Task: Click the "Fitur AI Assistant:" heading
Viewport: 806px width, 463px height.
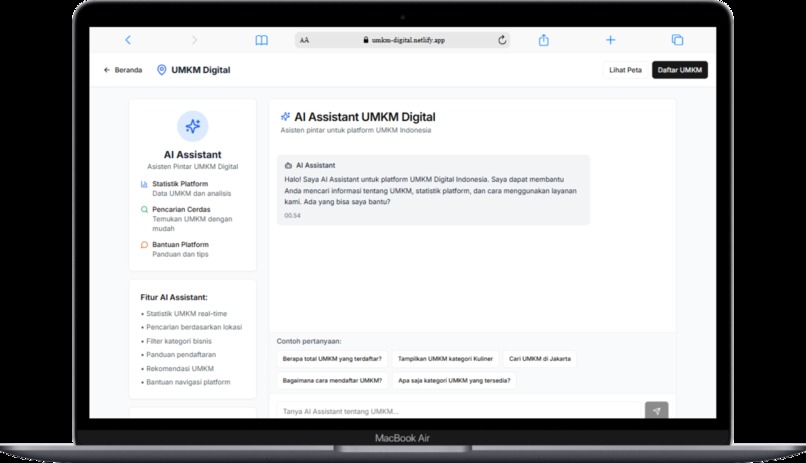Action: (x=174, y=297)
